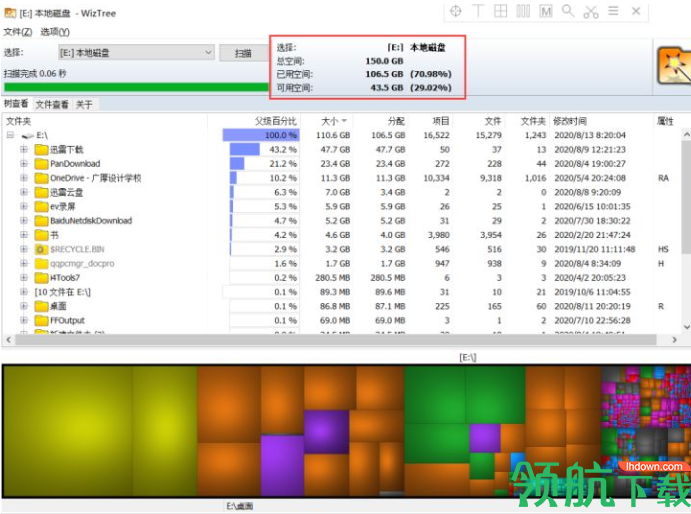Expand the [10 文件在 E:\] node
Image resolution: width=691 pixels, height=514 pixels.
[x=24, y=291]
